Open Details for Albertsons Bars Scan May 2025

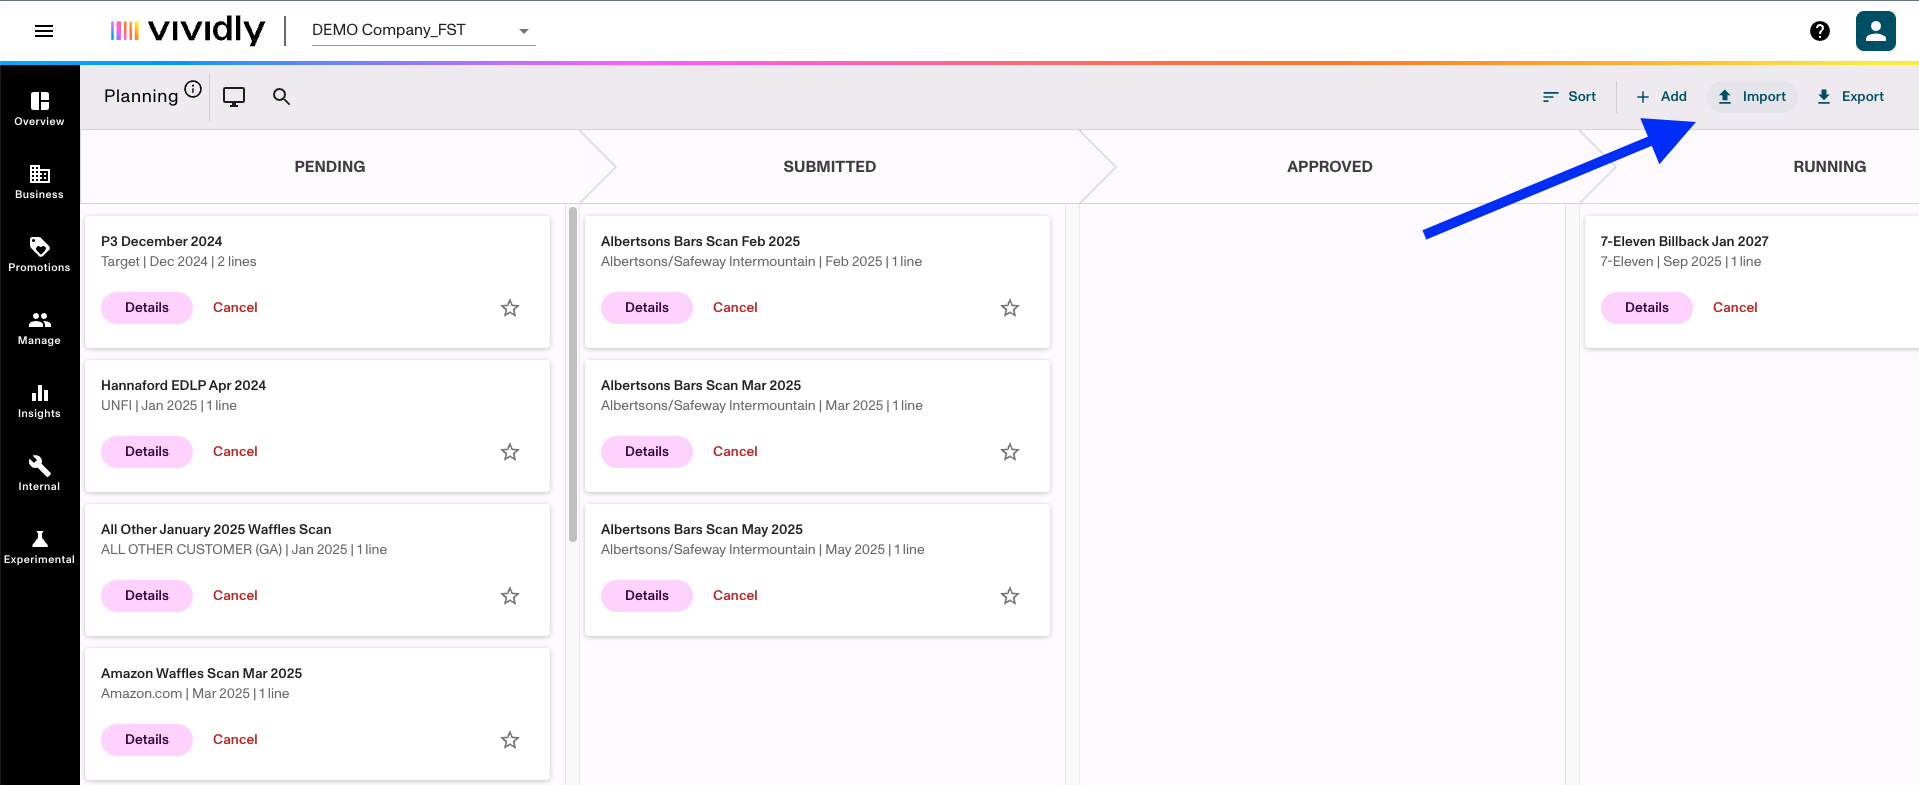(647, 596)
